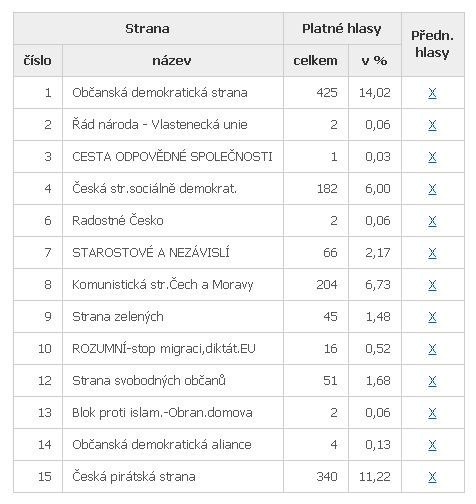Viewport: 476px width, 504px height.
Task: Open X link for CESTA ODPOVĚDNÉ SPOLEČNOSTI
Action: (x=432, y=157)
